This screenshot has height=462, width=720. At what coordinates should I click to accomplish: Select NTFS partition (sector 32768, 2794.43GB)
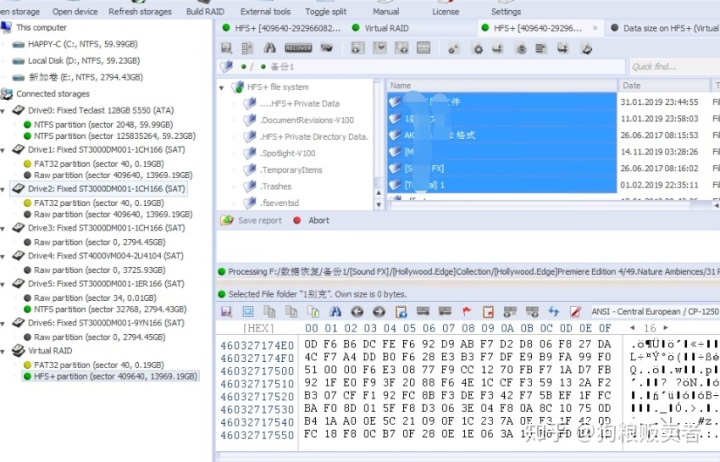110,310
